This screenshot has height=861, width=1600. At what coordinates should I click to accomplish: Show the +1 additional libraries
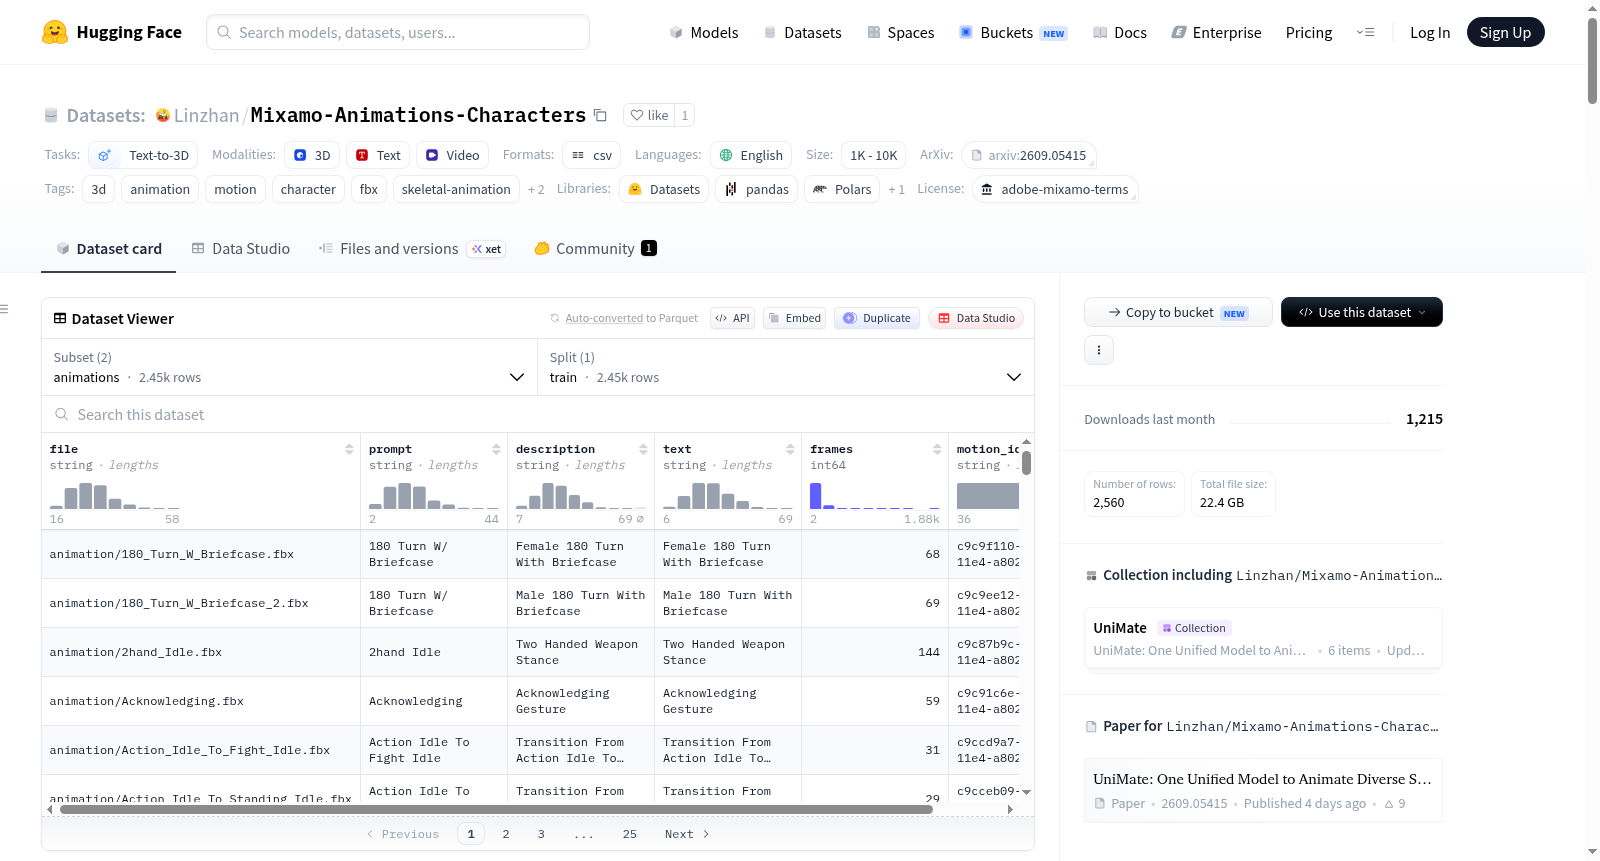click(x=896, y=189)
